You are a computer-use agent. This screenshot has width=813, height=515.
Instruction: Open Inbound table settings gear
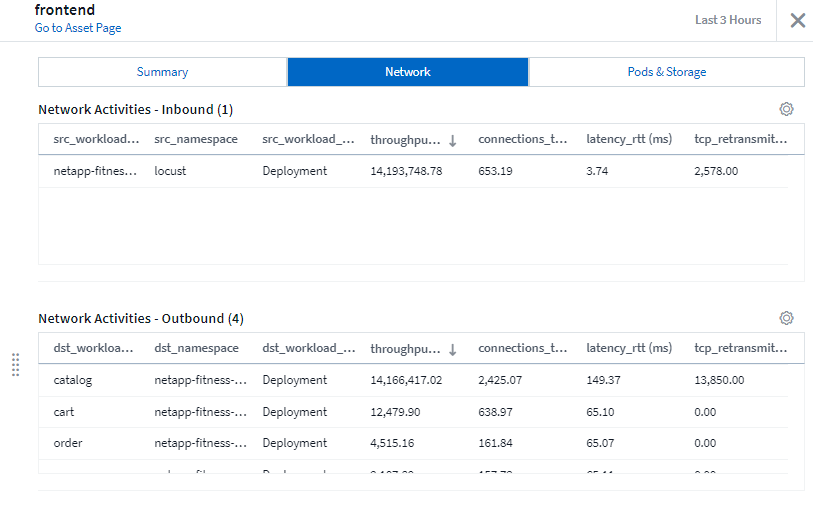pos(786,109)
